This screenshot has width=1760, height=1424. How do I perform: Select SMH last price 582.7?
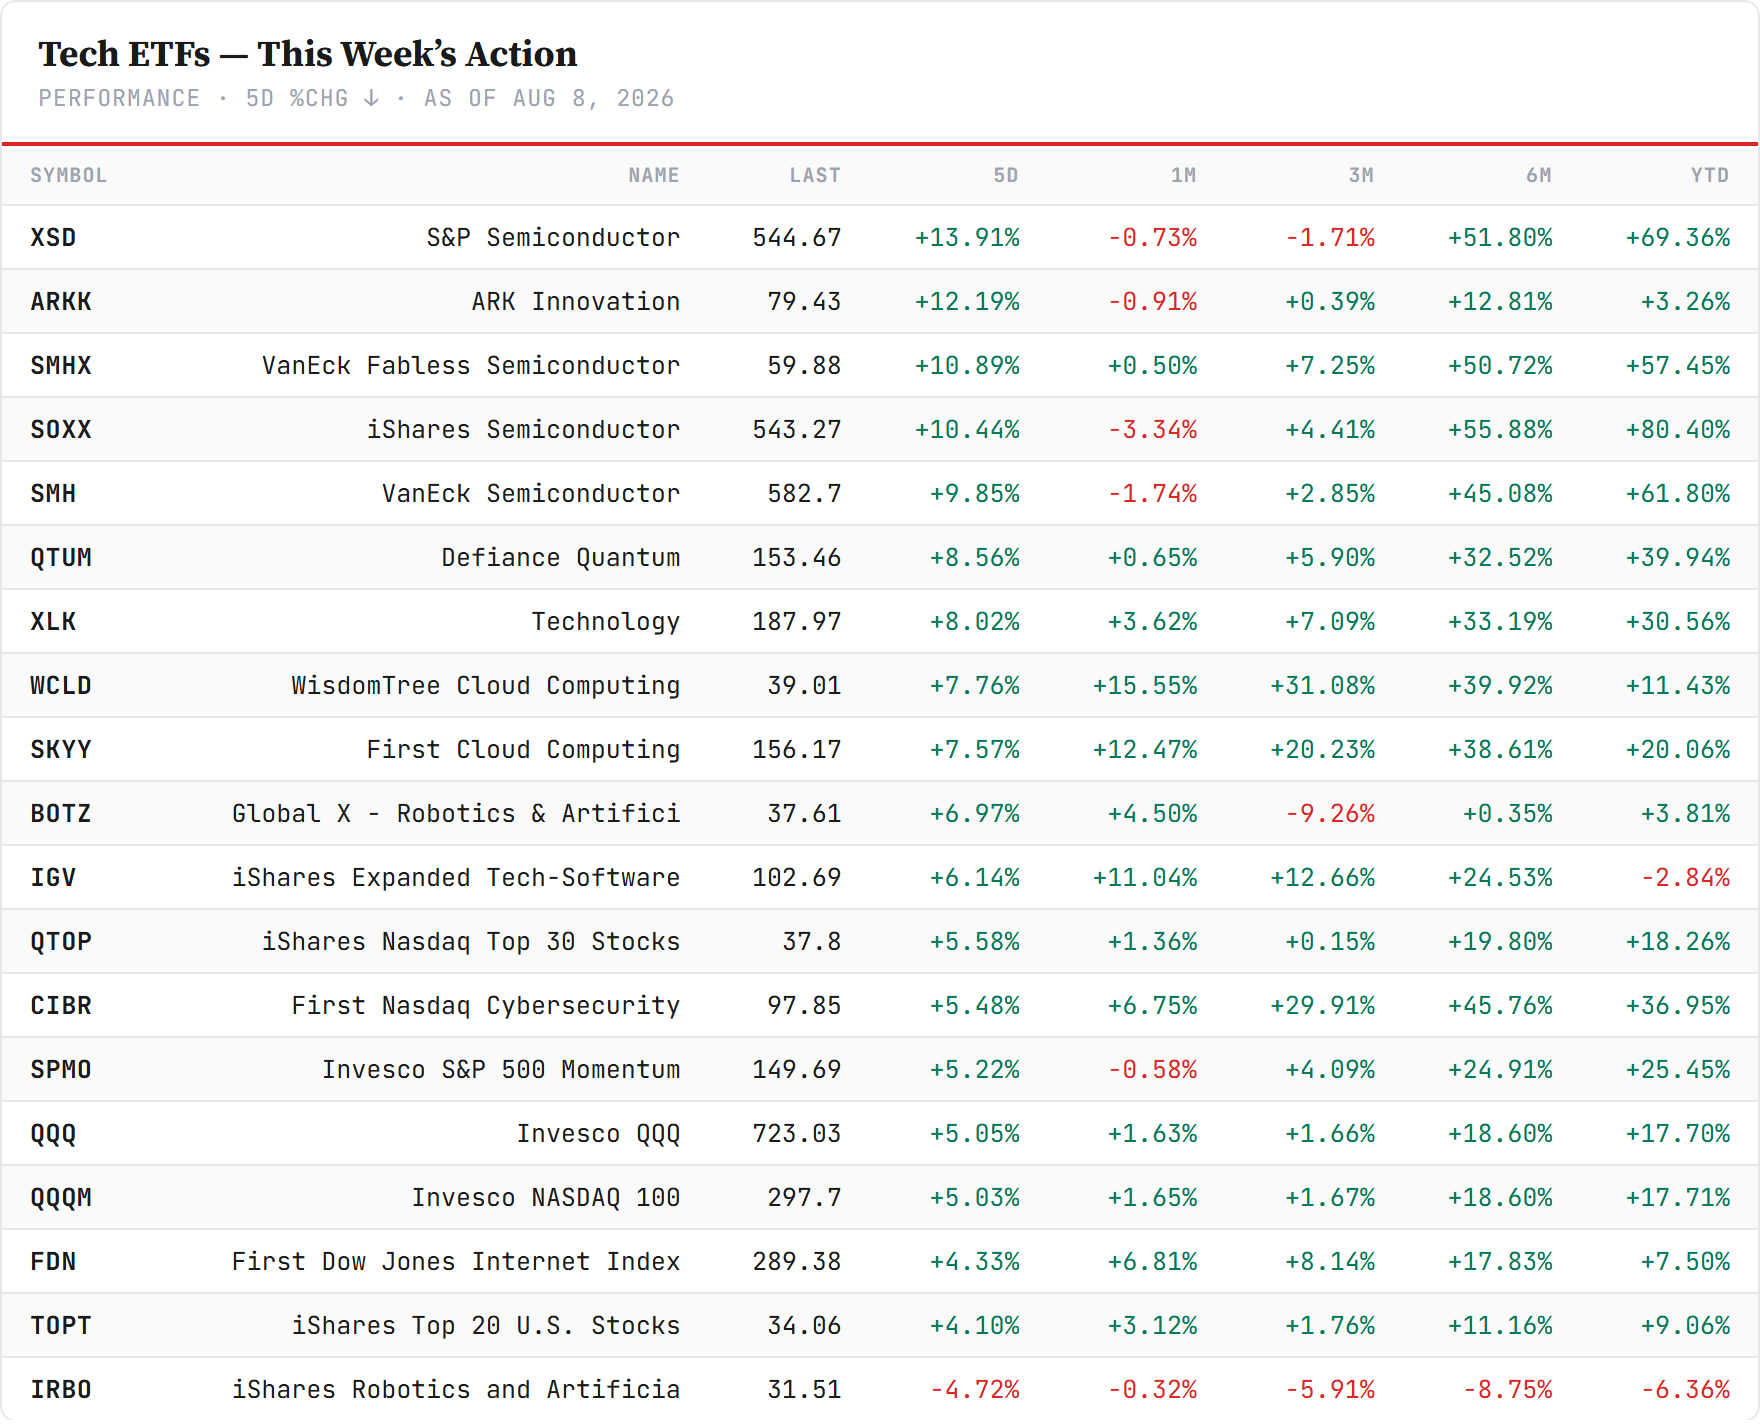804,494
